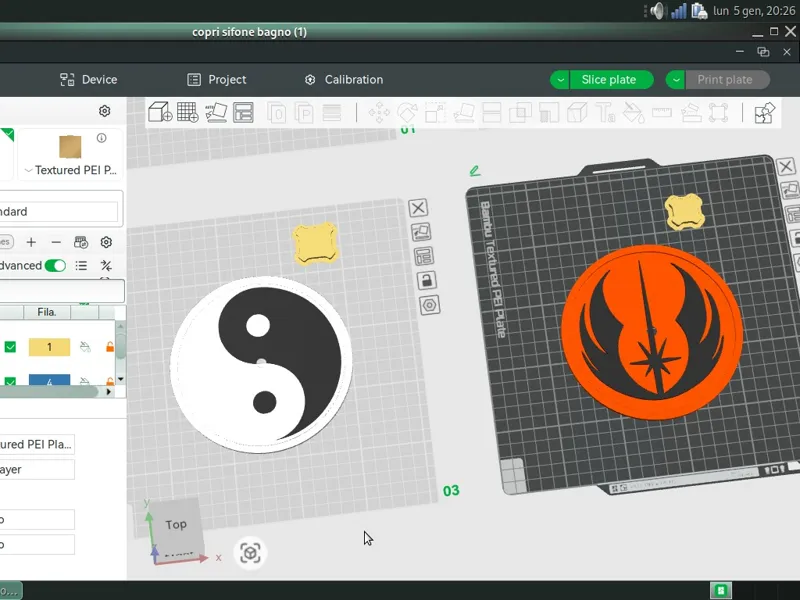800x600 pixels.
Task: Open the Assembly view puzzle icon
Action: (764, 113)
